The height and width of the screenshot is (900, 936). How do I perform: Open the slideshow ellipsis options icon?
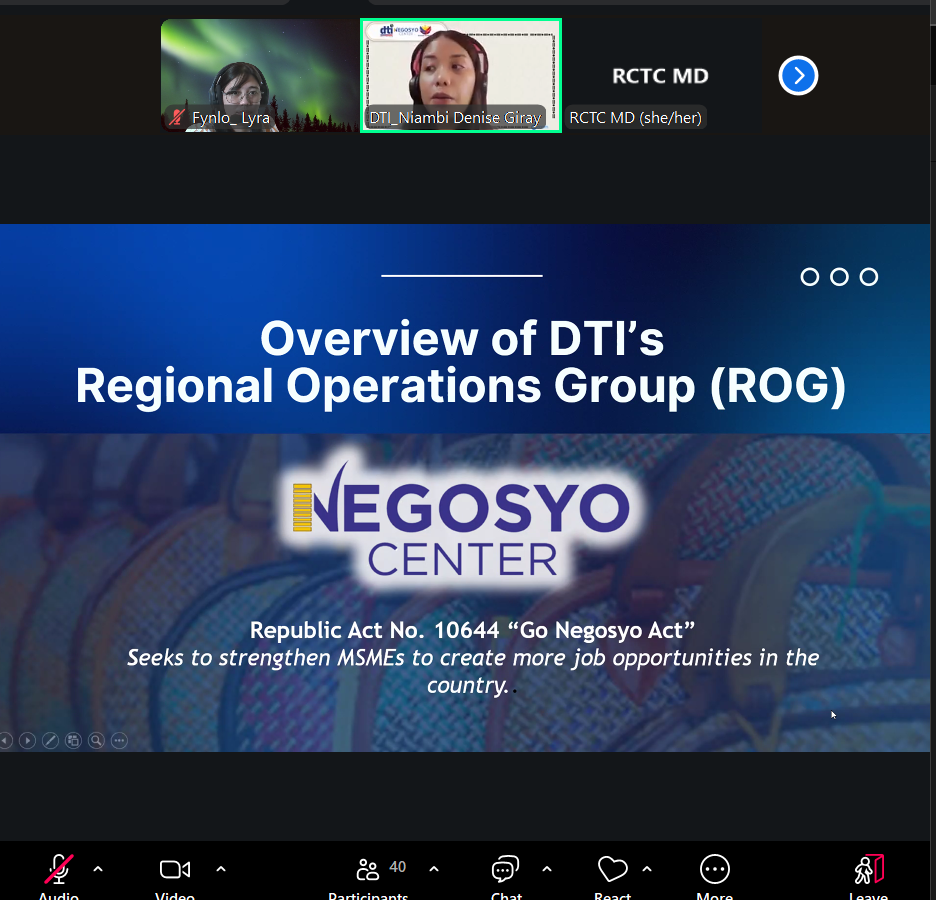click(x=119, y=740)
